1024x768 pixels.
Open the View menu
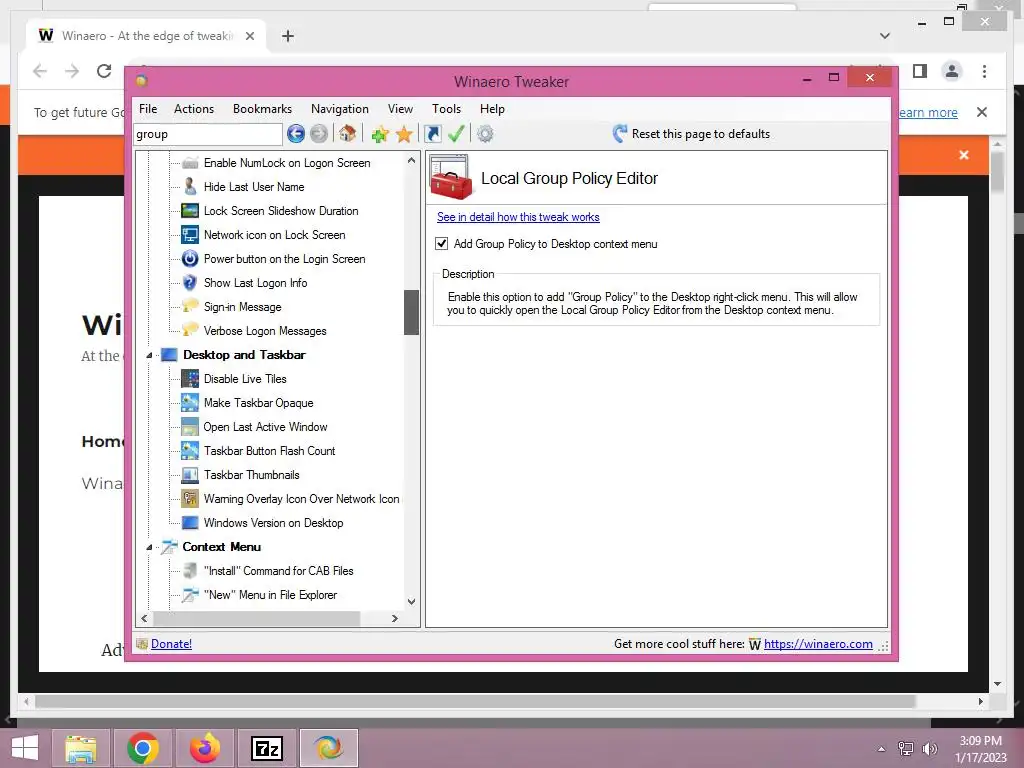(x=400, y=109)
